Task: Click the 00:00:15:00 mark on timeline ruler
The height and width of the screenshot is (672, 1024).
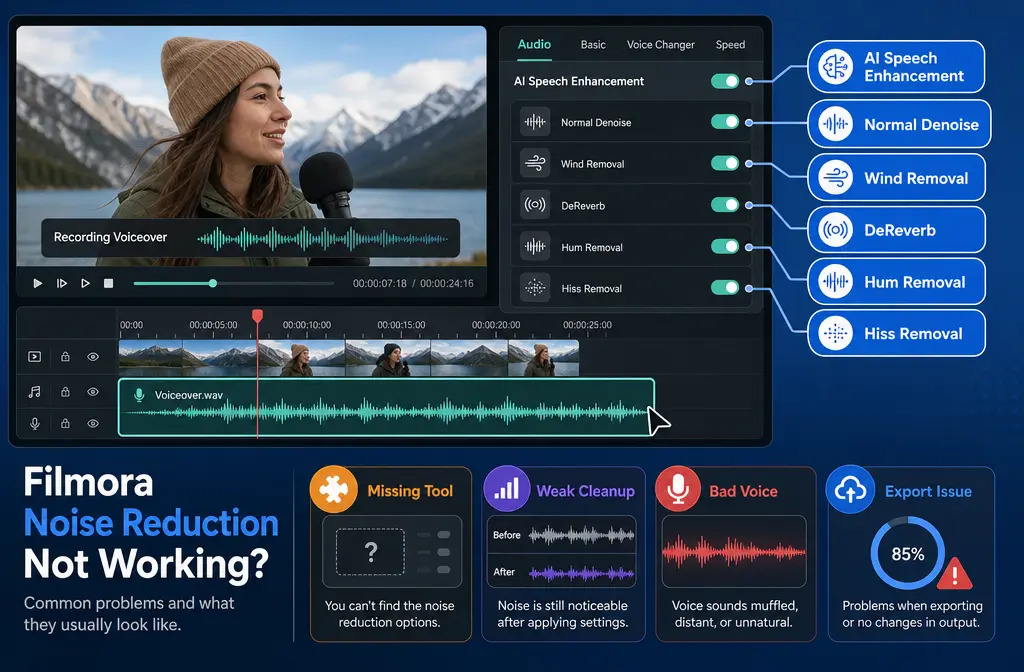Action: pos(401,325)
